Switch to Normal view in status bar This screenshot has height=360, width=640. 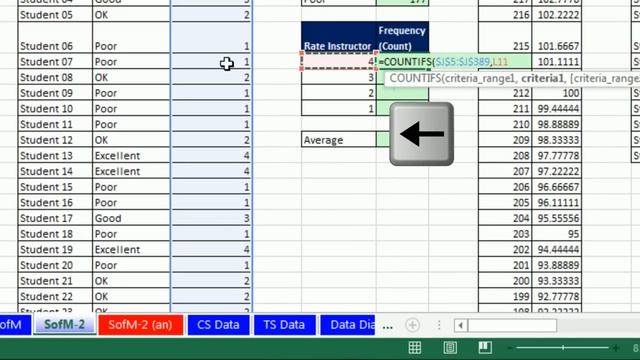coord(415,347)
